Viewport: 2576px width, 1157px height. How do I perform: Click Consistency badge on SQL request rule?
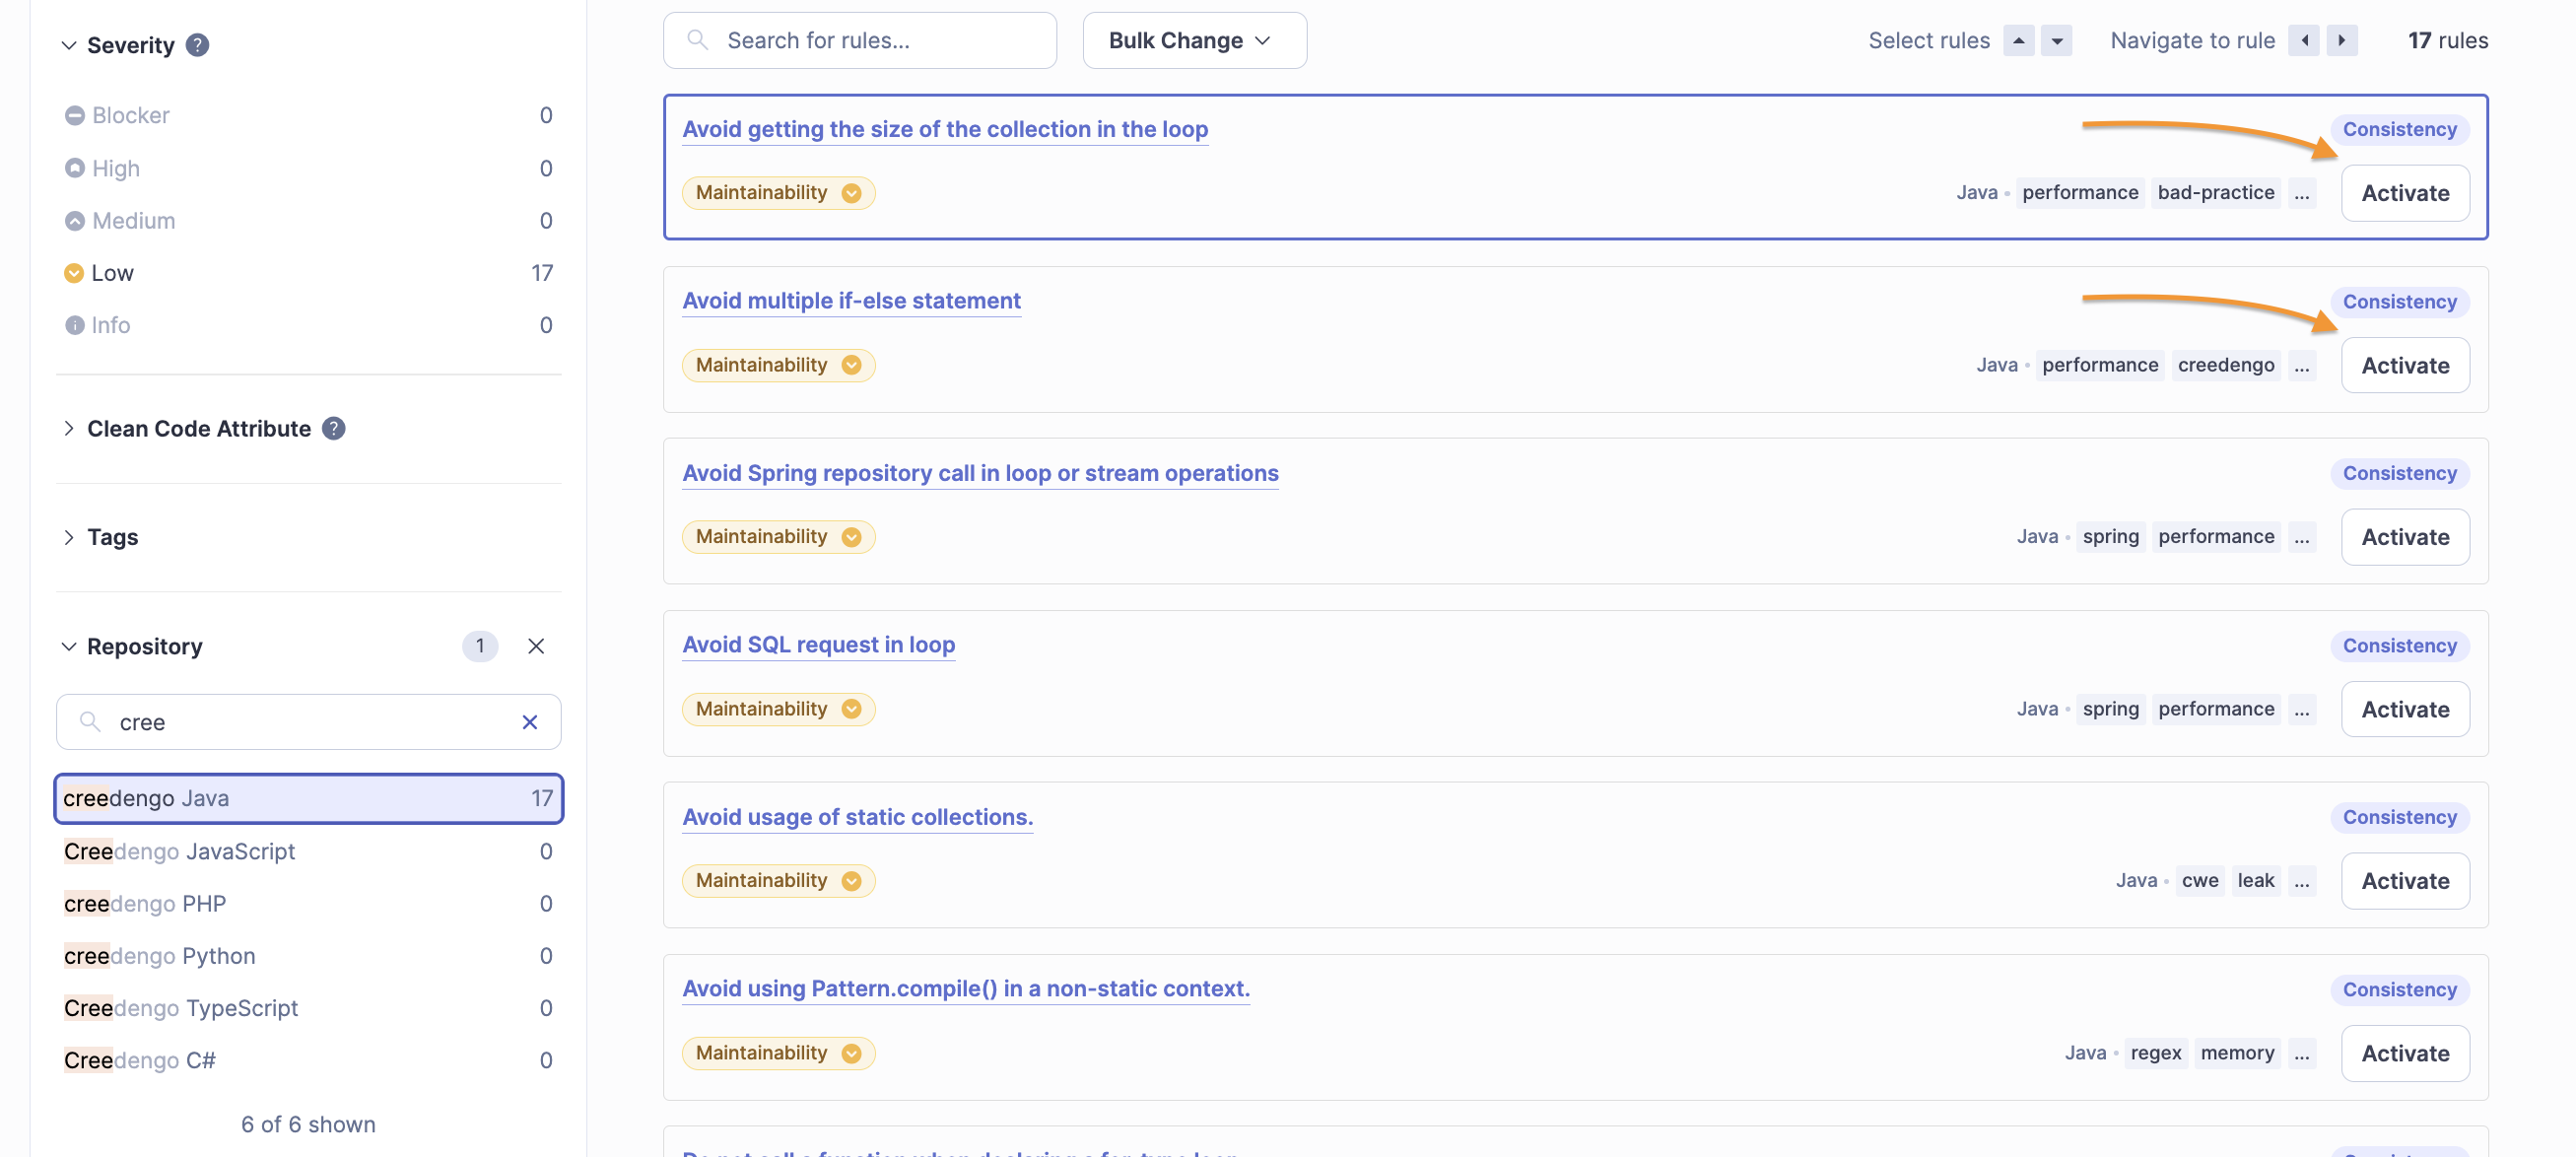(2399, 646)
